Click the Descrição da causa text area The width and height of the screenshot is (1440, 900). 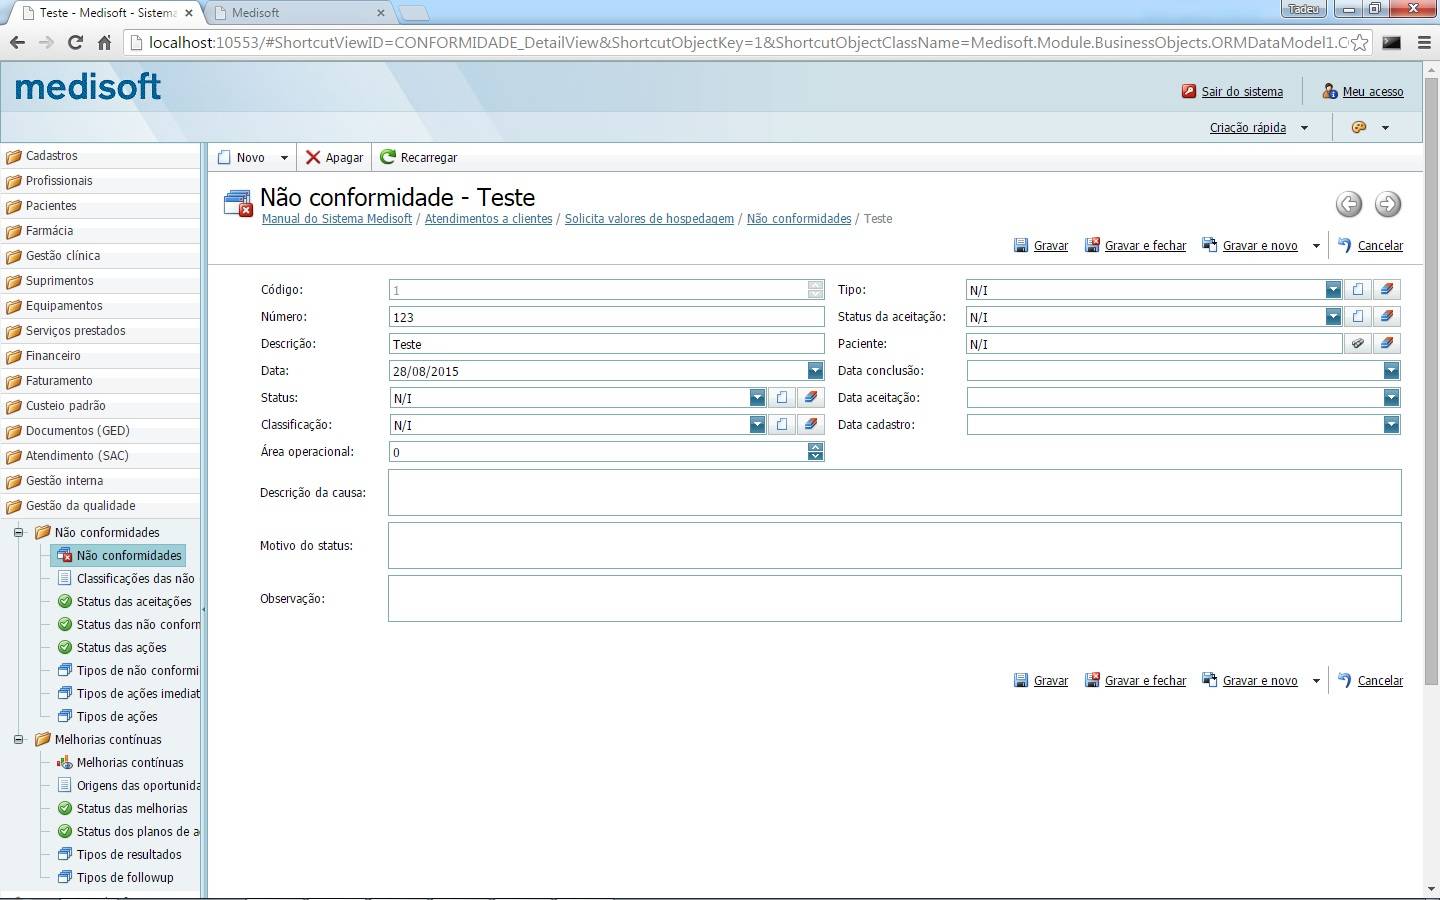click(894, 493)
